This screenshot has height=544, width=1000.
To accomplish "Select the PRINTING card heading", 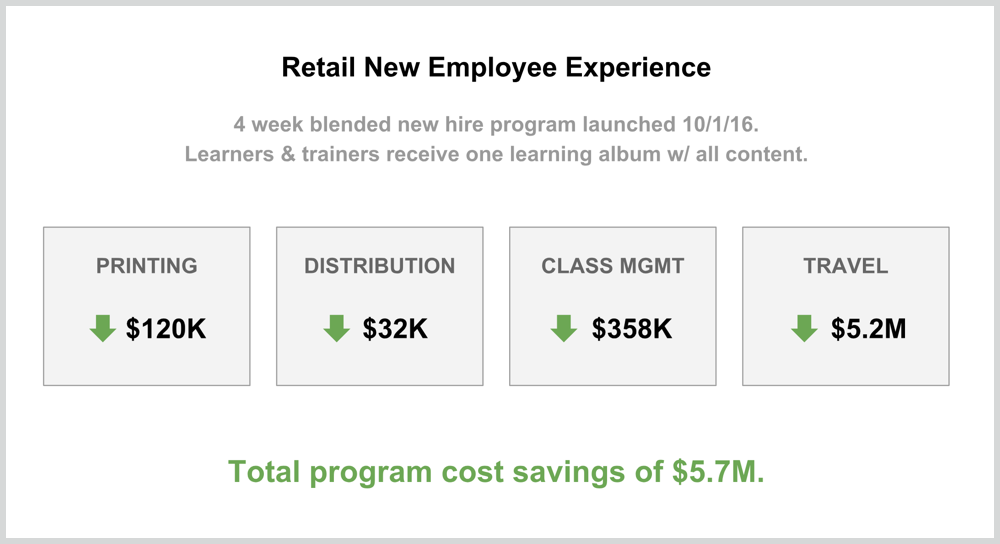I will click(147, 265).
